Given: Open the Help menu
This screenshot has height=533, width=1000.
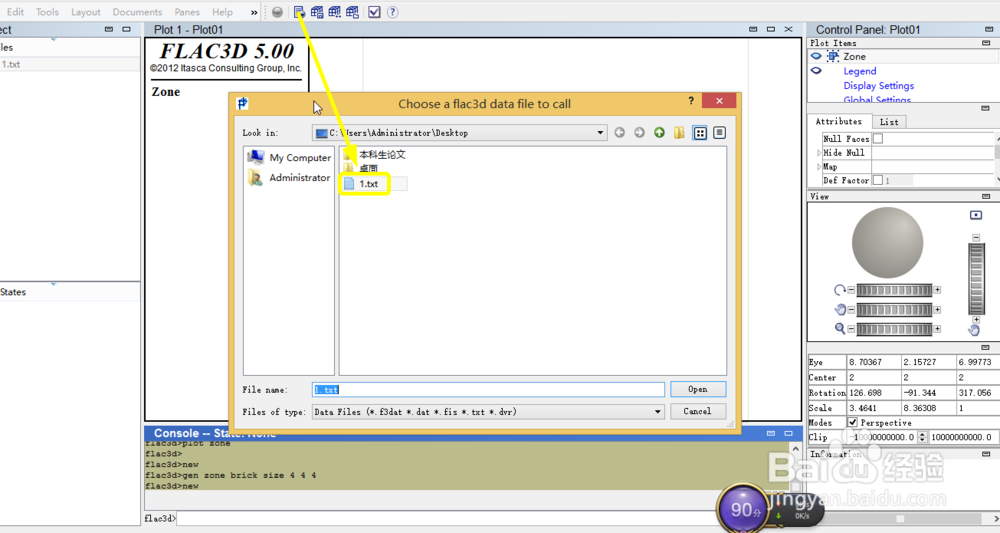Looking at the screenshot, I should pos(223,12).
